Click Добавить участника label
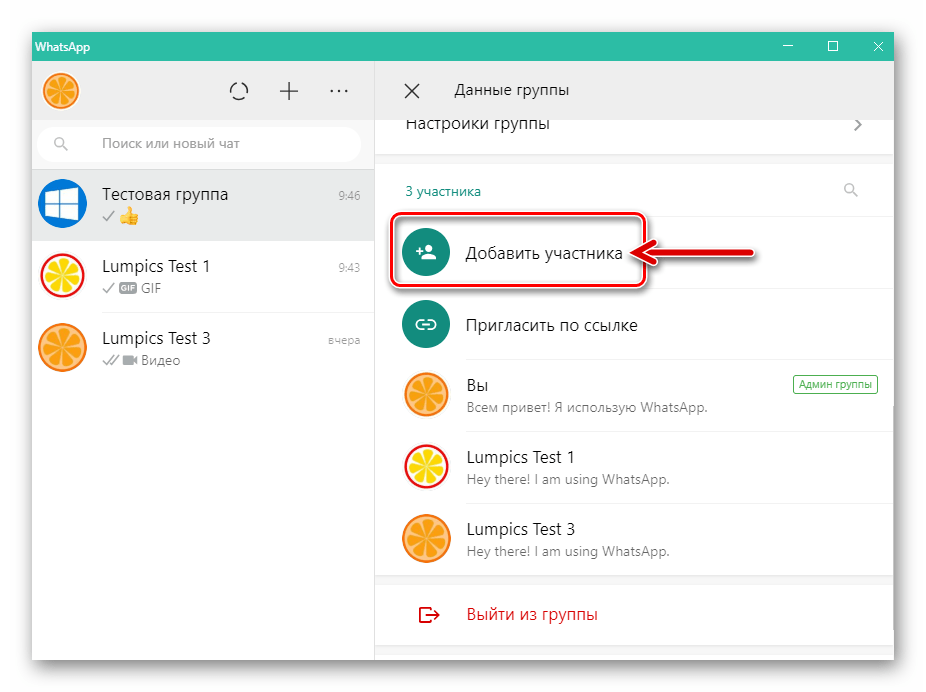Image resolution: width=926 pixels, height=692 pixels. click(x=544, y=253)
